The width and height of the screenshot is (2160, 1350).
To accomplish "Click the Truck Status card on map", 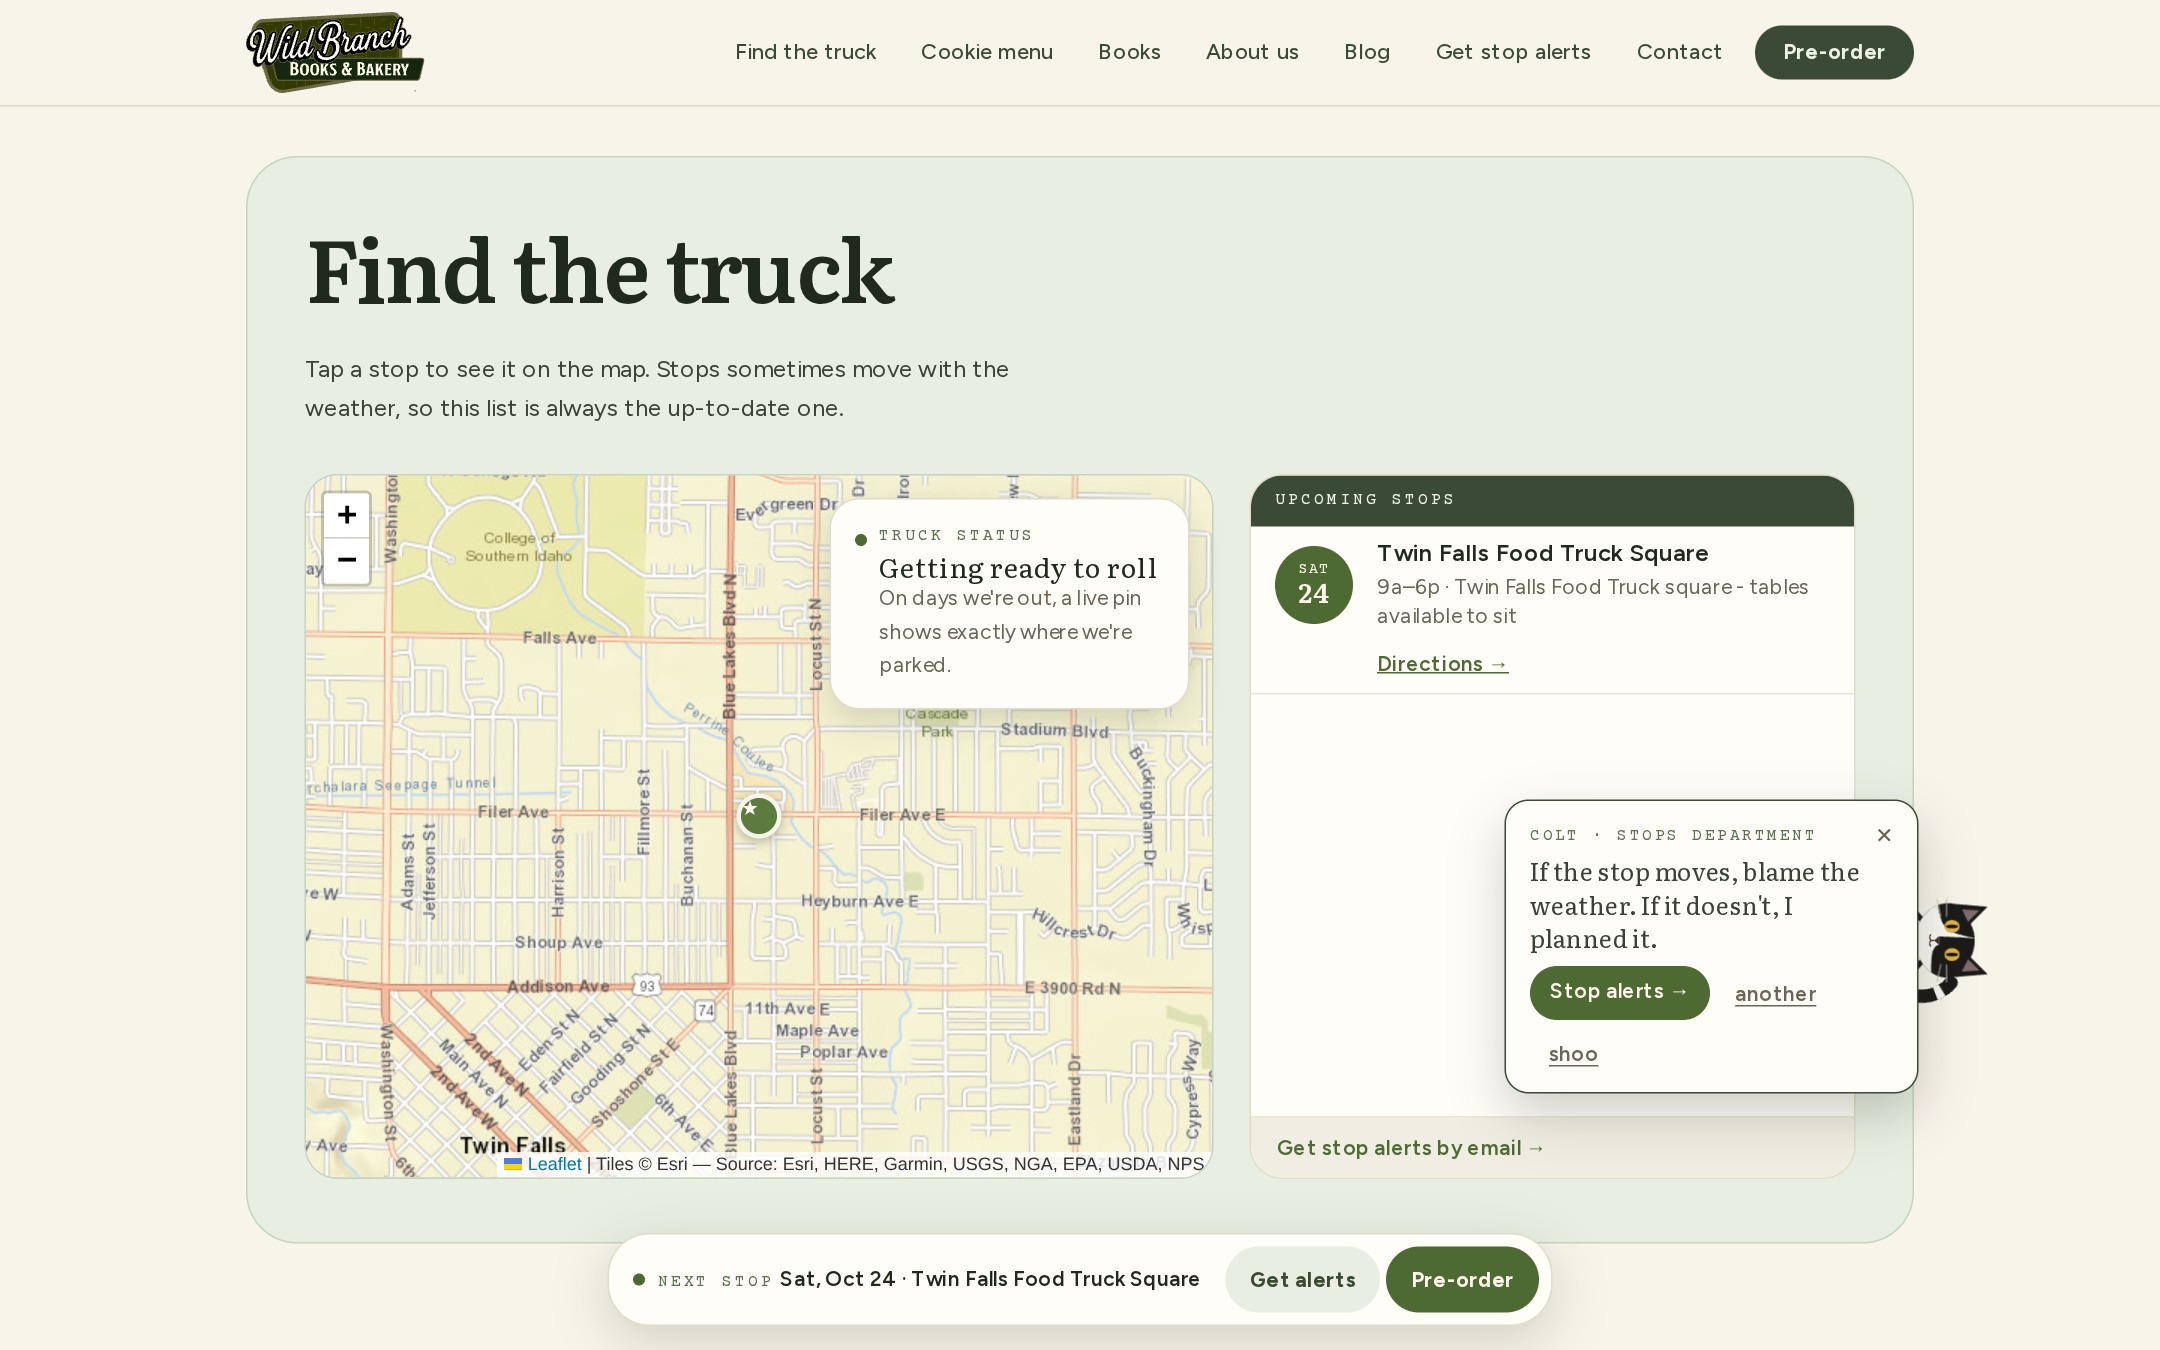I will click(x=1009, y=604).
